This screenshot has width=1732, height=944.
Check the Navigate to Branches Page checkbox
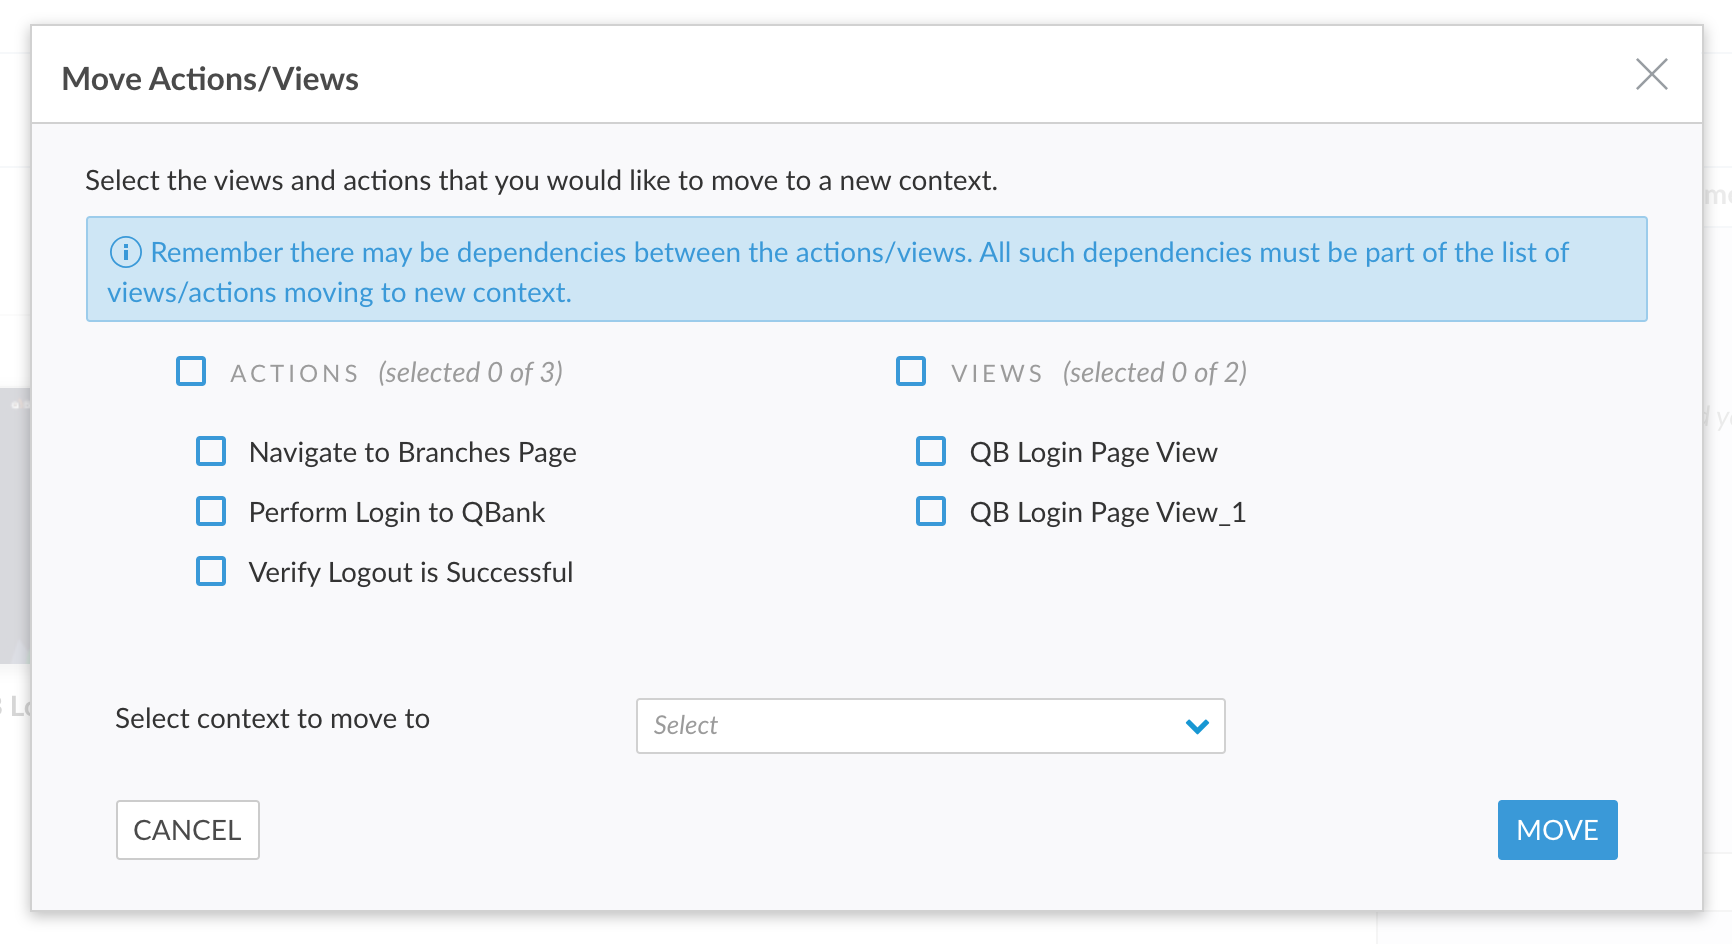click(x=211, y=452)
